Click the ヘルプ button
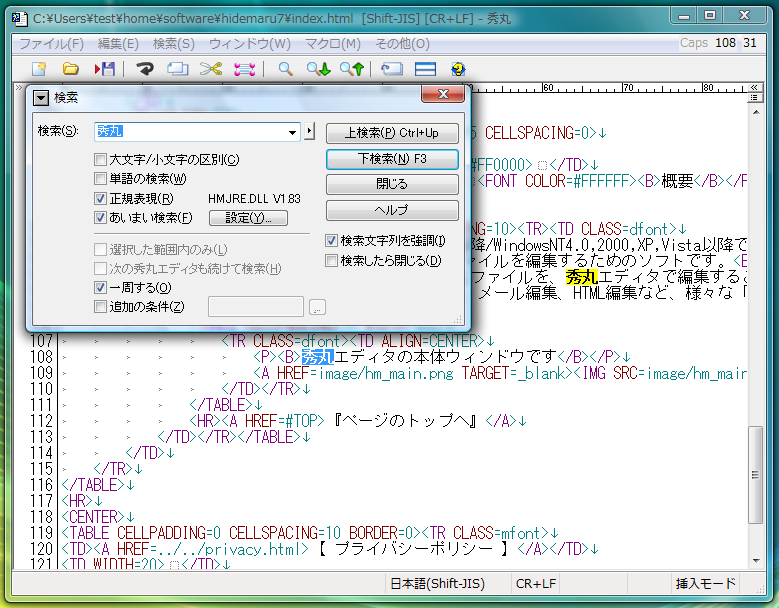This screenshot has height=608, width=779. pos(392,210)
